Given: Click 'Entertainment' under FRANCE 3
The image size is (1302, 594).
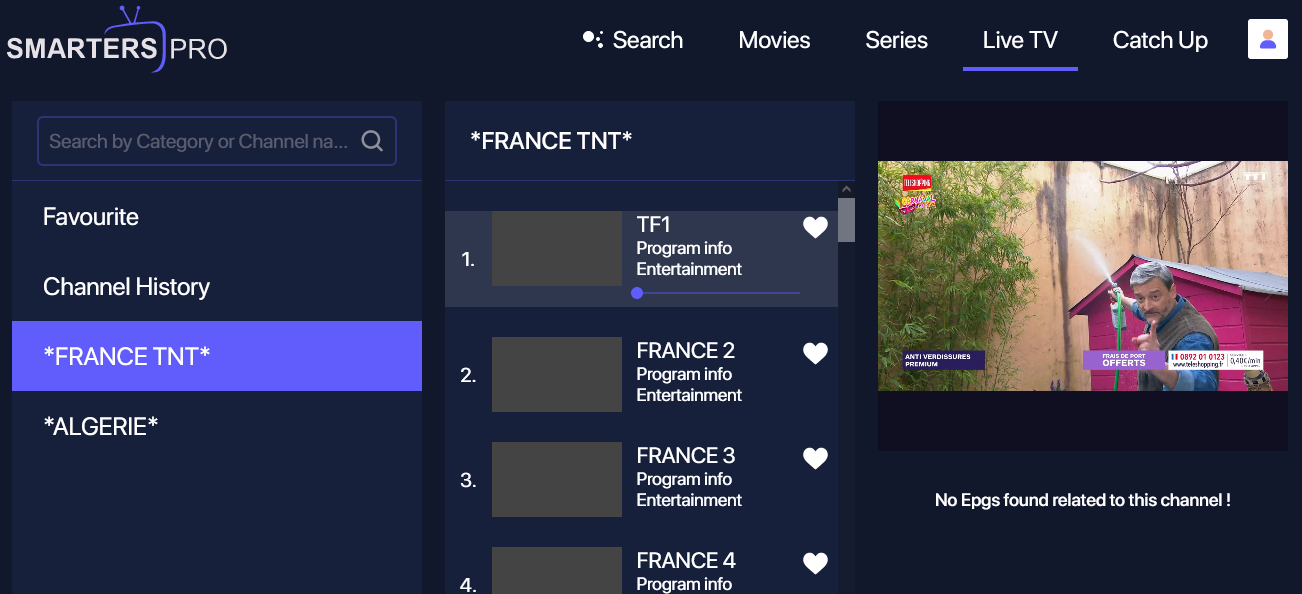Looking at the screenshot, I should tap(689, 500).
